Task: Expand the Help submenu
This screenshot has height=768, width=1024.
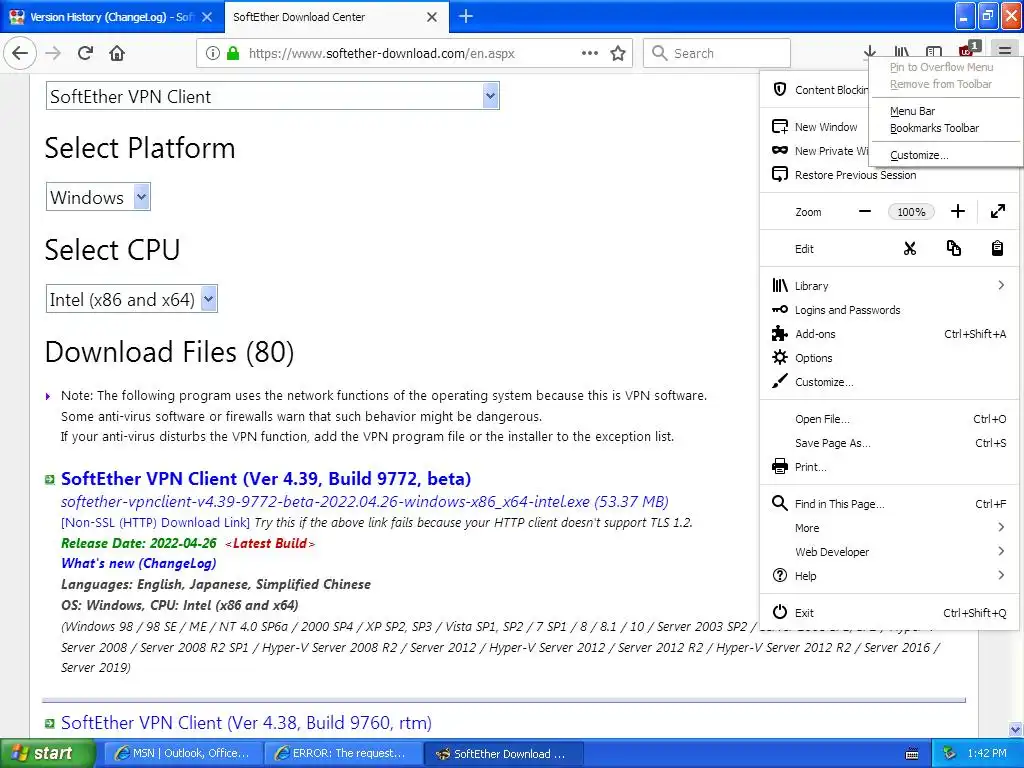Action: (889, 575)
